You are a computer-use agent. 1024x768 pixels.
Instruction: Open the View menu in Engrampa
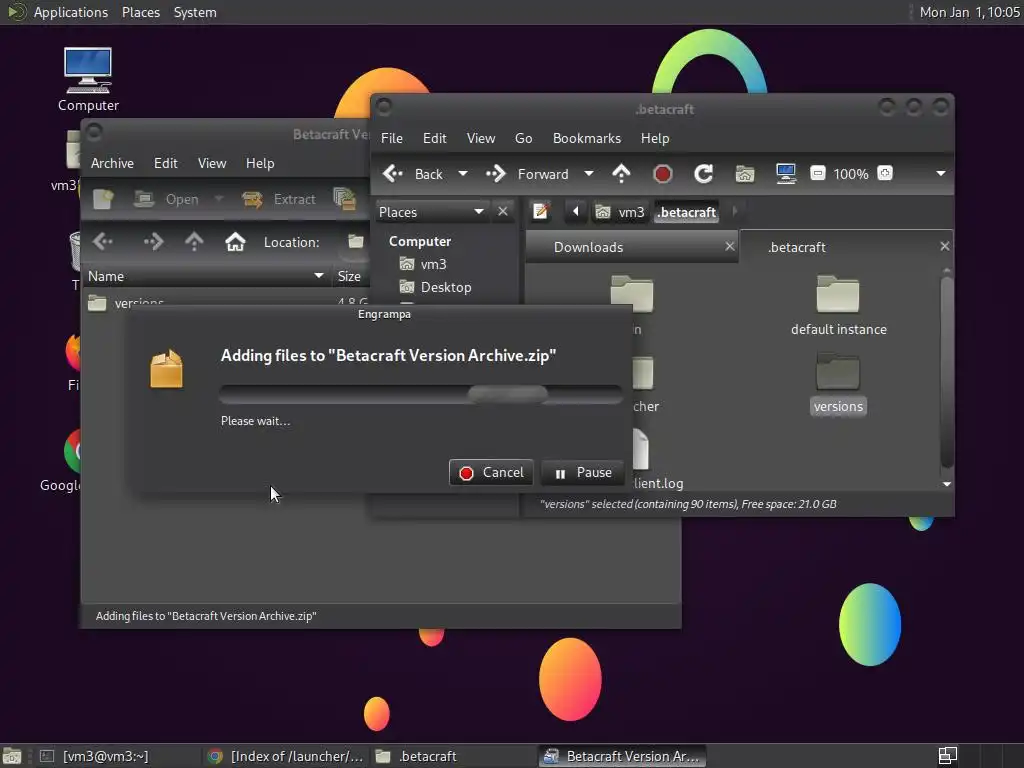212,163
